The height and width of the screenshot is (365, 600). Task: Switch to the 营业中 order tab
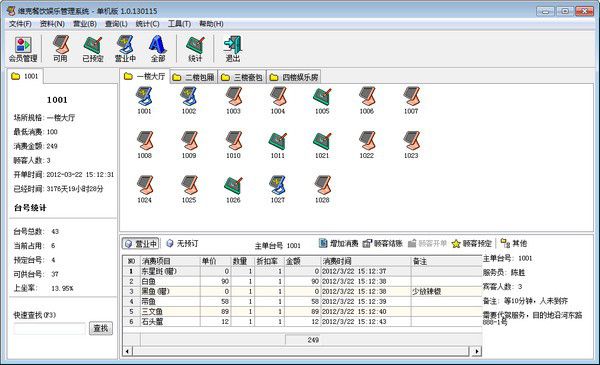coord(141,244)
